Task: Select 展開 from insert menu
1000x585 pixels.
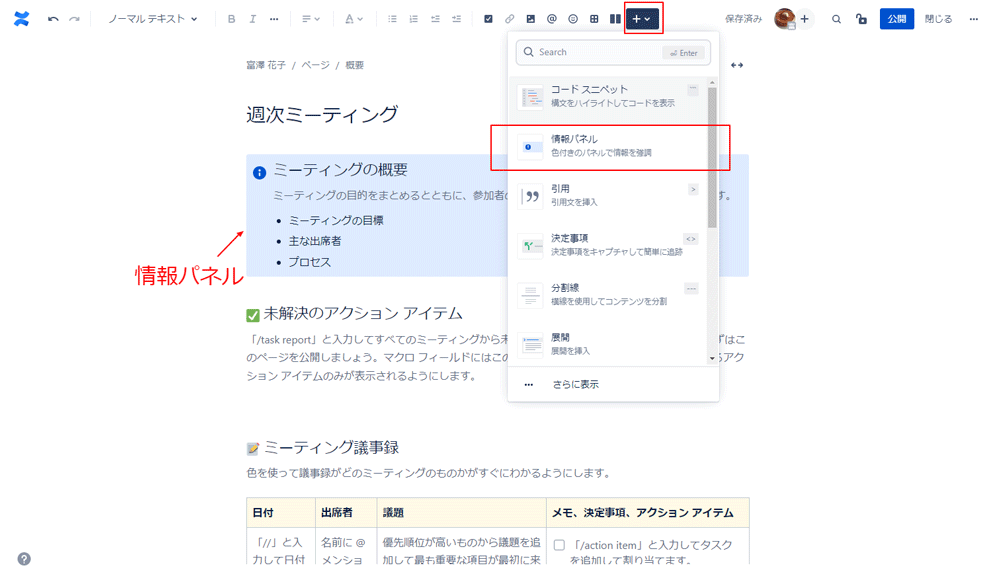Action: (x=609, y=344)
